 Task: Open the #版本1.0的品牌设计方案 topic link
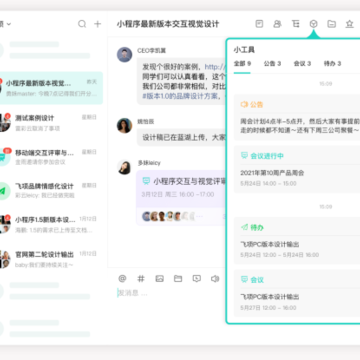pyautogui.click(x=180, y=96)
